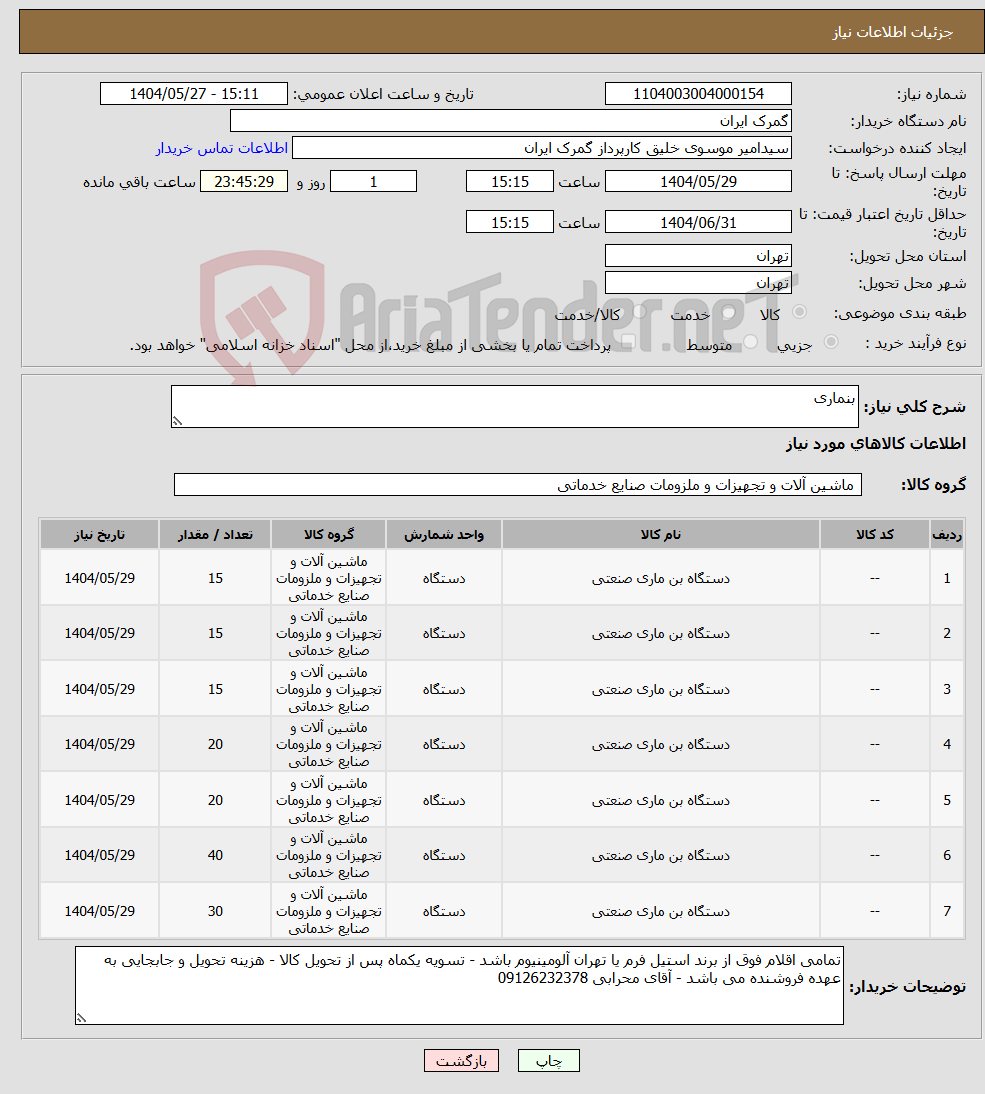The width and height of the screenshot is (985, 1094).
Task: Click product name in row 1
Action: (x=661, y=578)
